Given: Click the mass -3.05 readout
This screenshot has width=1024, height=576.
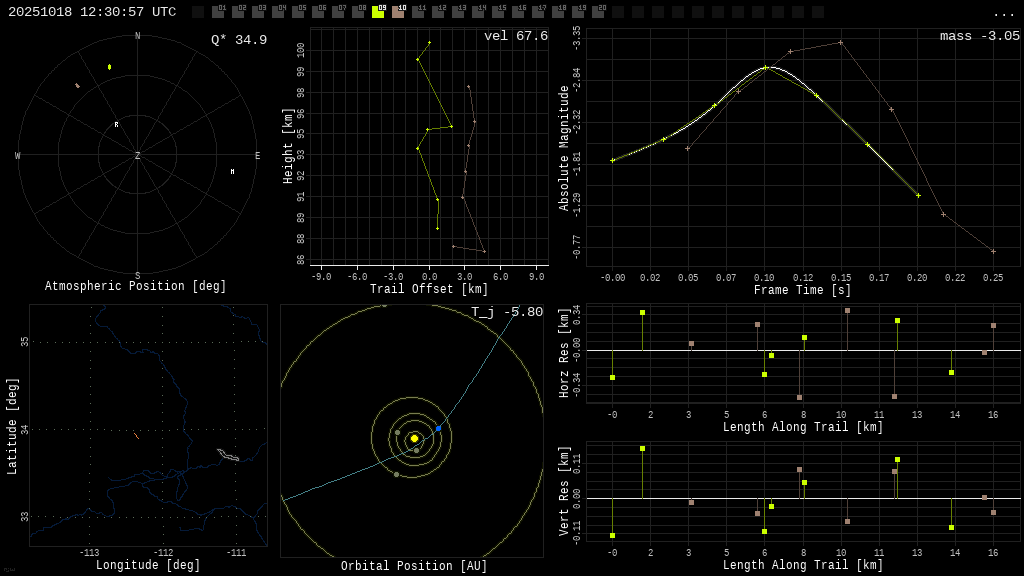Looking at the screenshot, I should 979,36.
